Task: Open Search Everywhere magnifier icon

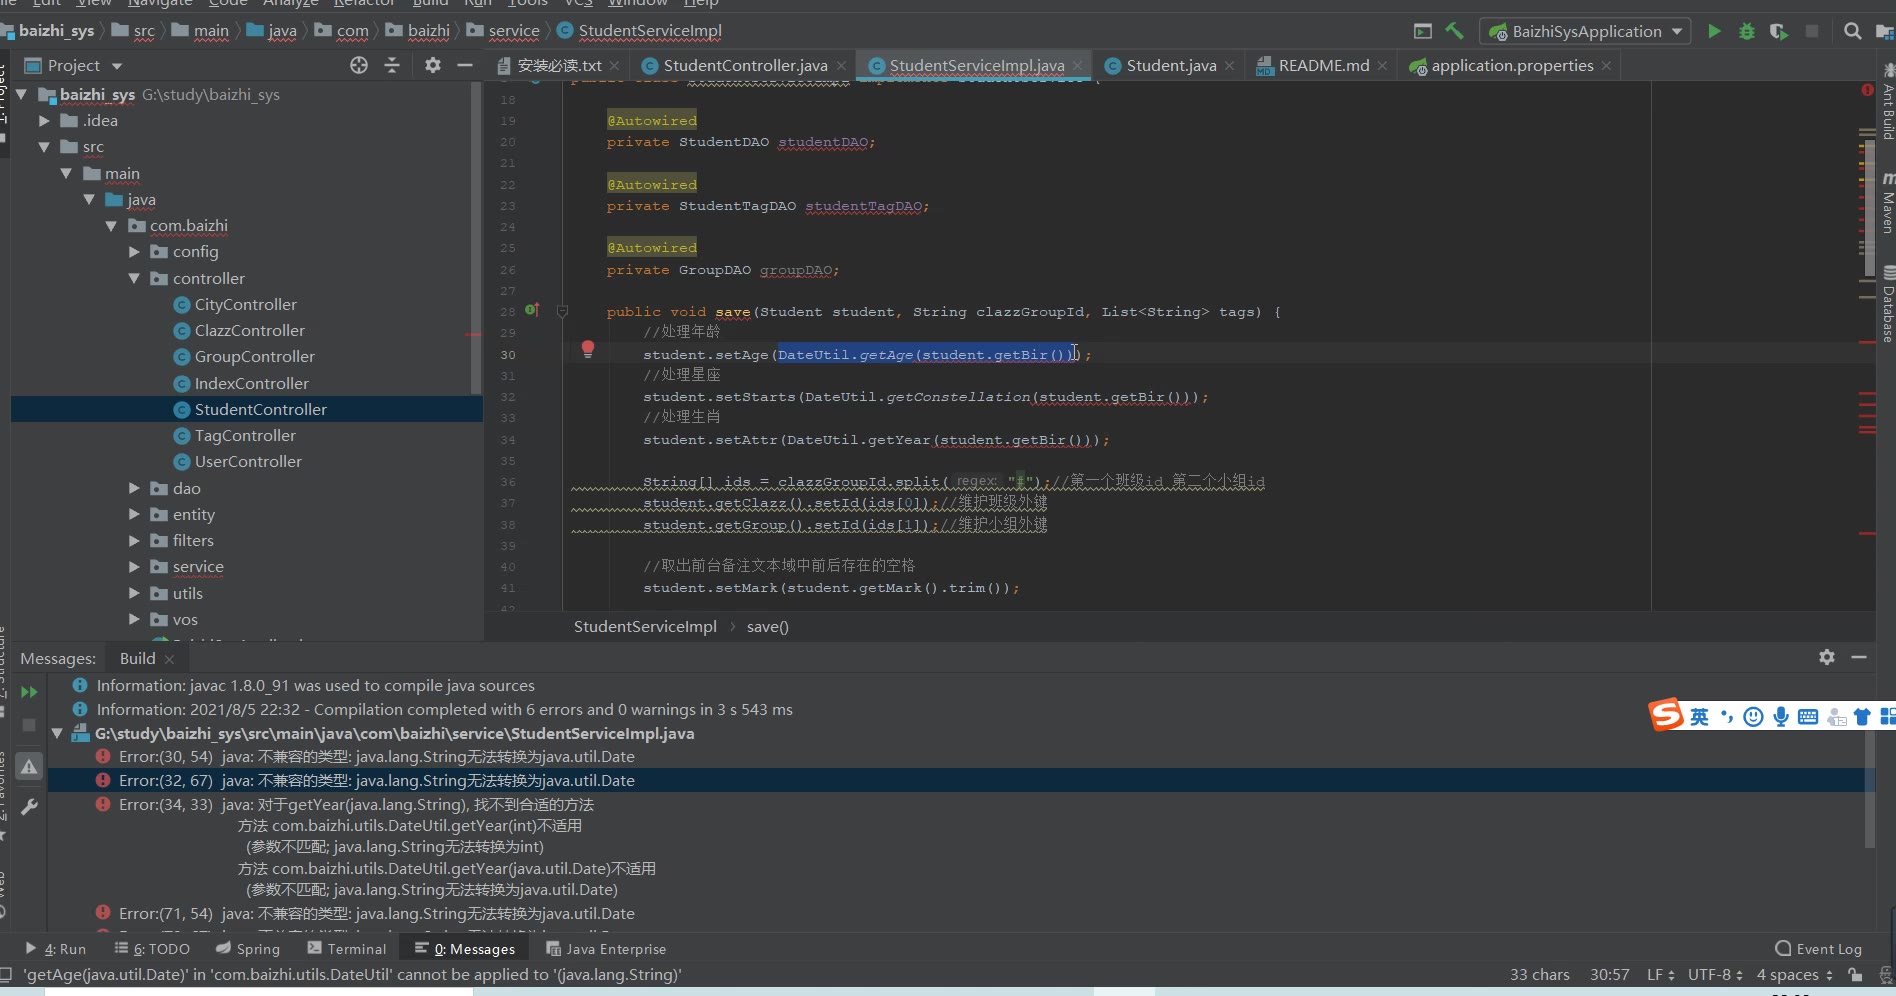Action: [x=1852, y=31]
